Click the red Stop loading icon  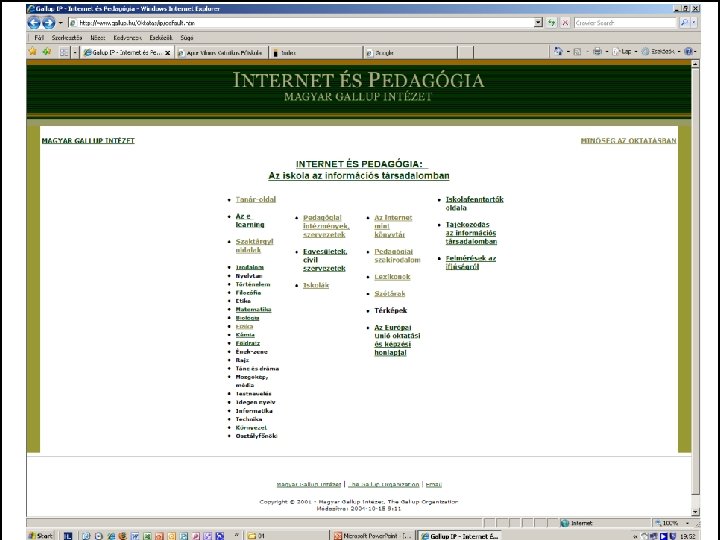click(565, 22)
